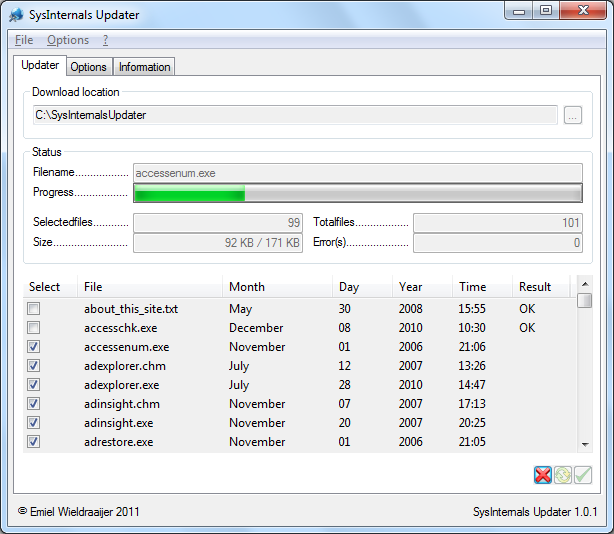The width and height of the screenshot is (614, 534).
Task: Click the green download progress bar
Action: tap(358, 193)
